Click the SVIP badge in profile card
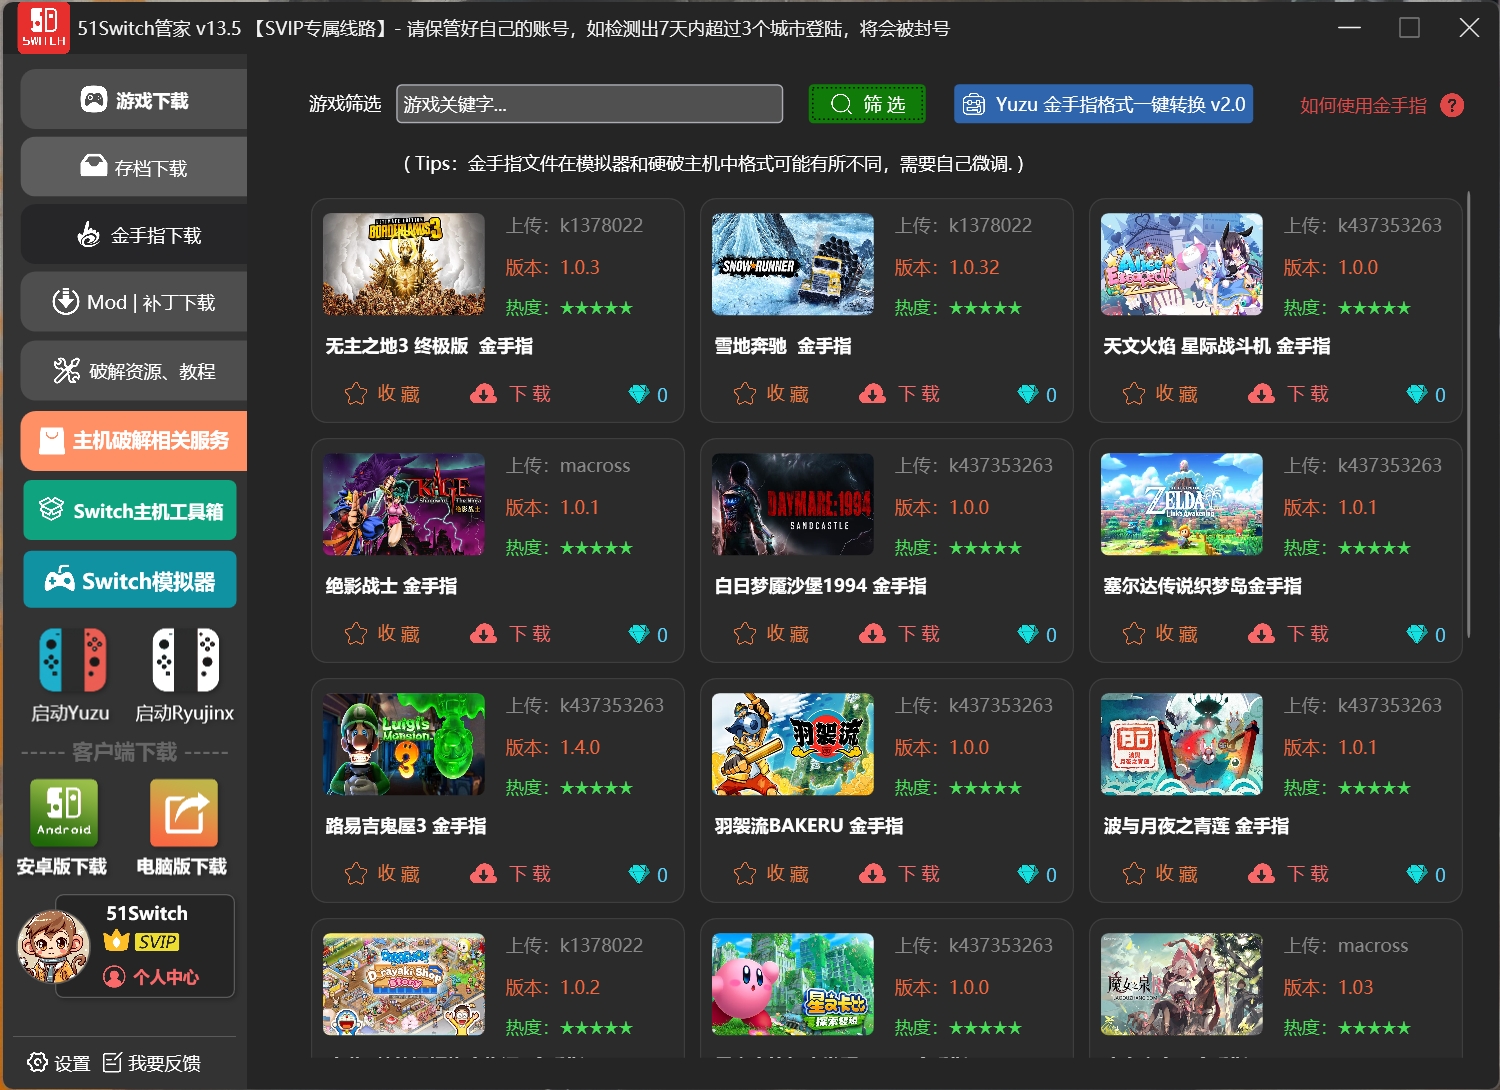1500x1090 pixels. pyautogui.click(x=158, y=942)
